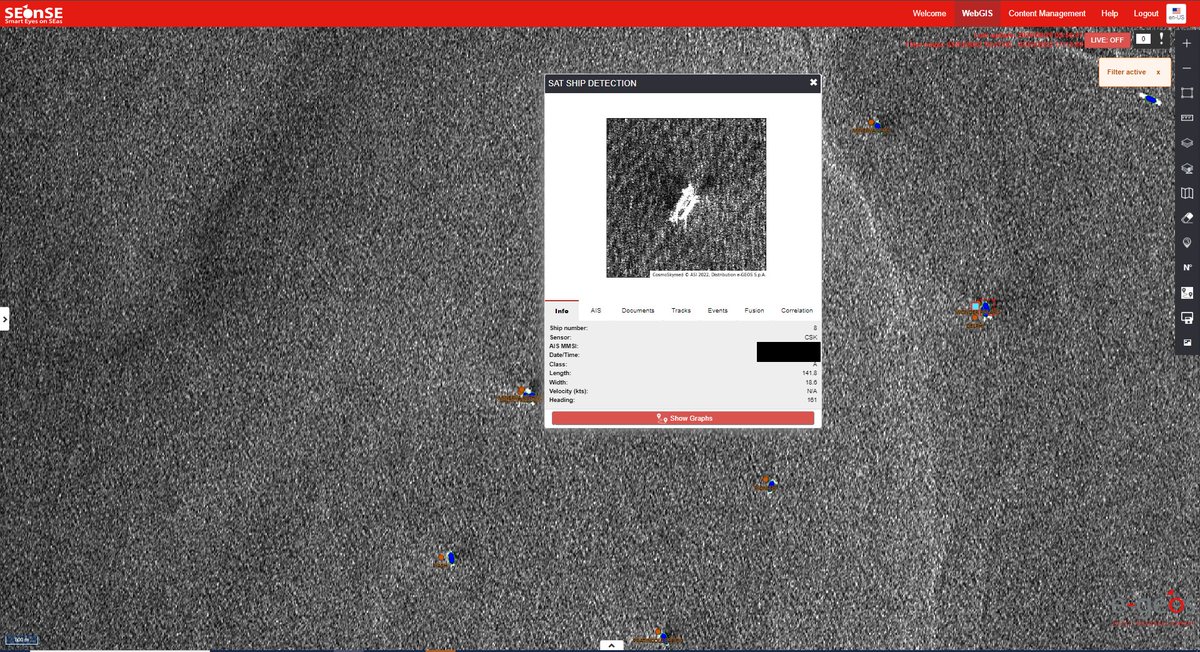Image resolution: width=1200 pixels, height=652 pixels.
Task: Switch to the AIS tab
Action: pos(596,310)
